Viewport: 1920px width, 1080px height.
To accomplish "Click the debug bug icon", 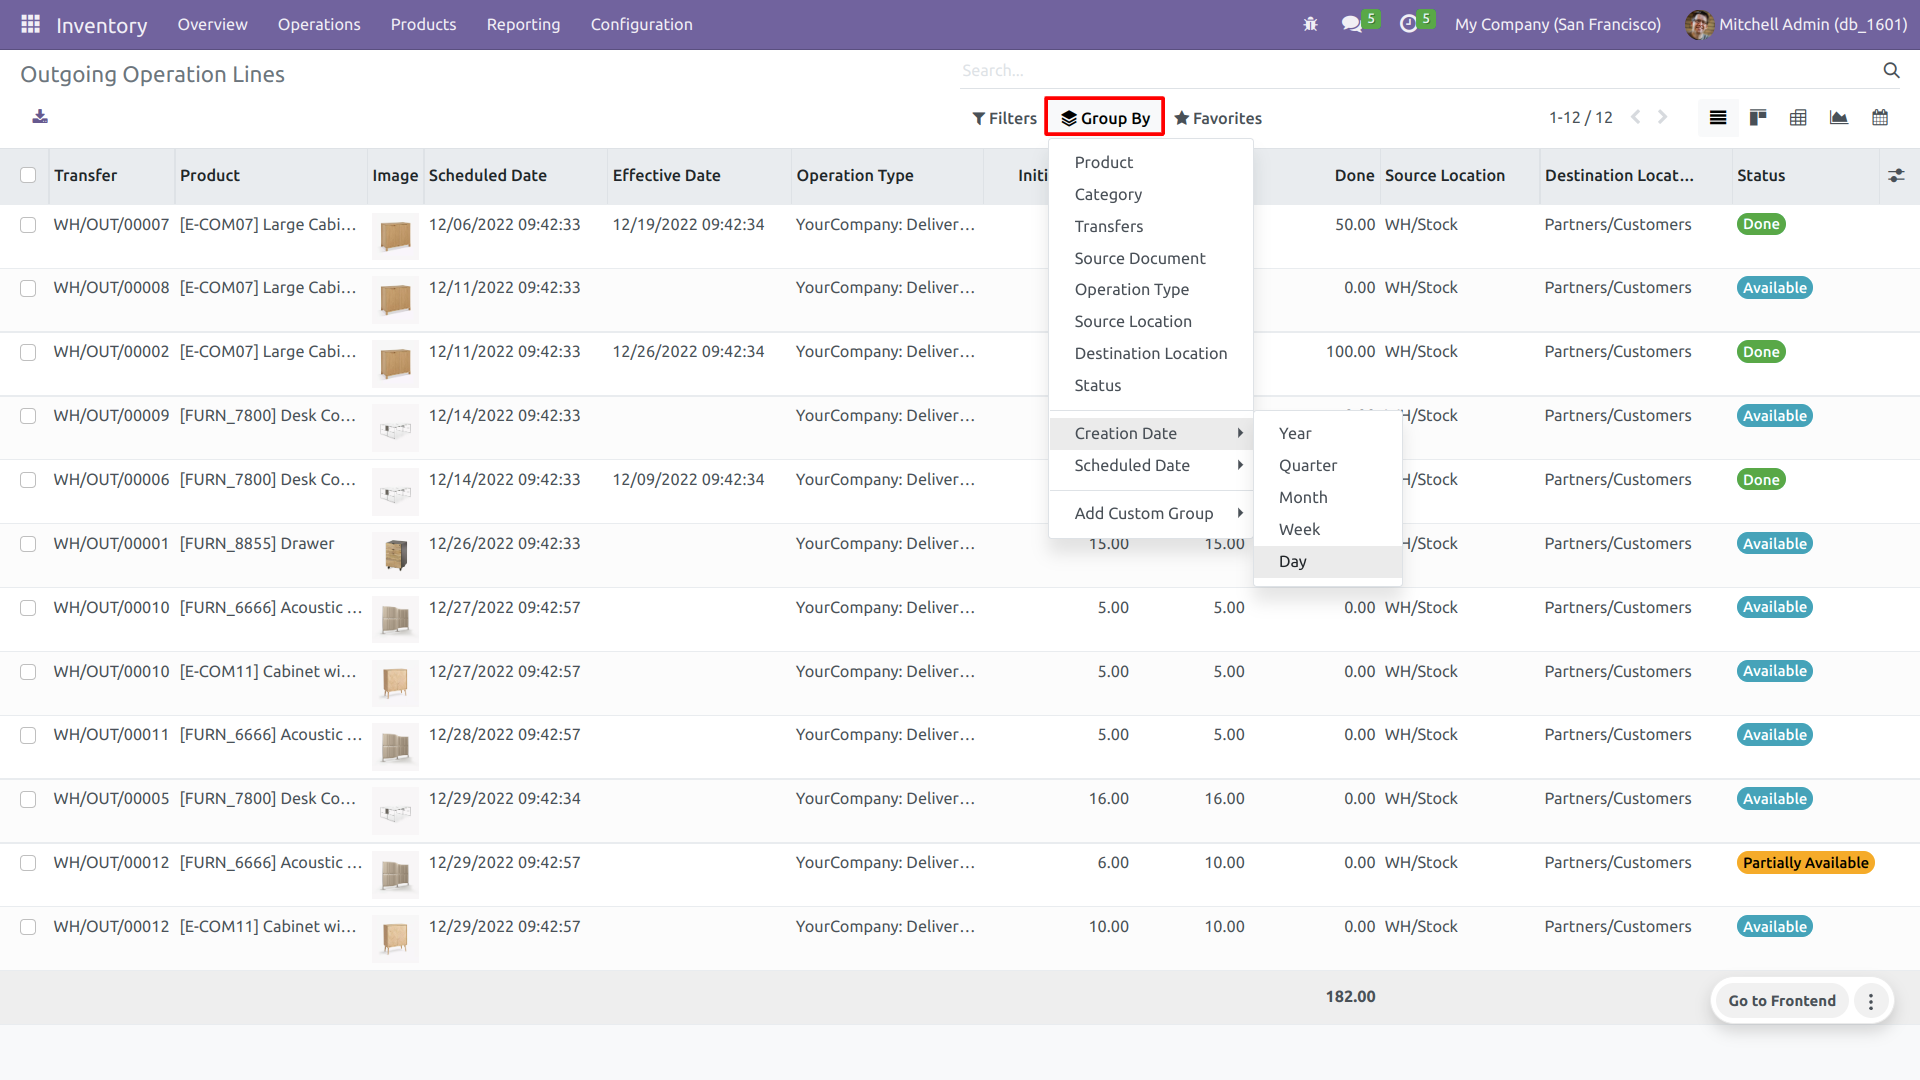I will point(1310,24).
